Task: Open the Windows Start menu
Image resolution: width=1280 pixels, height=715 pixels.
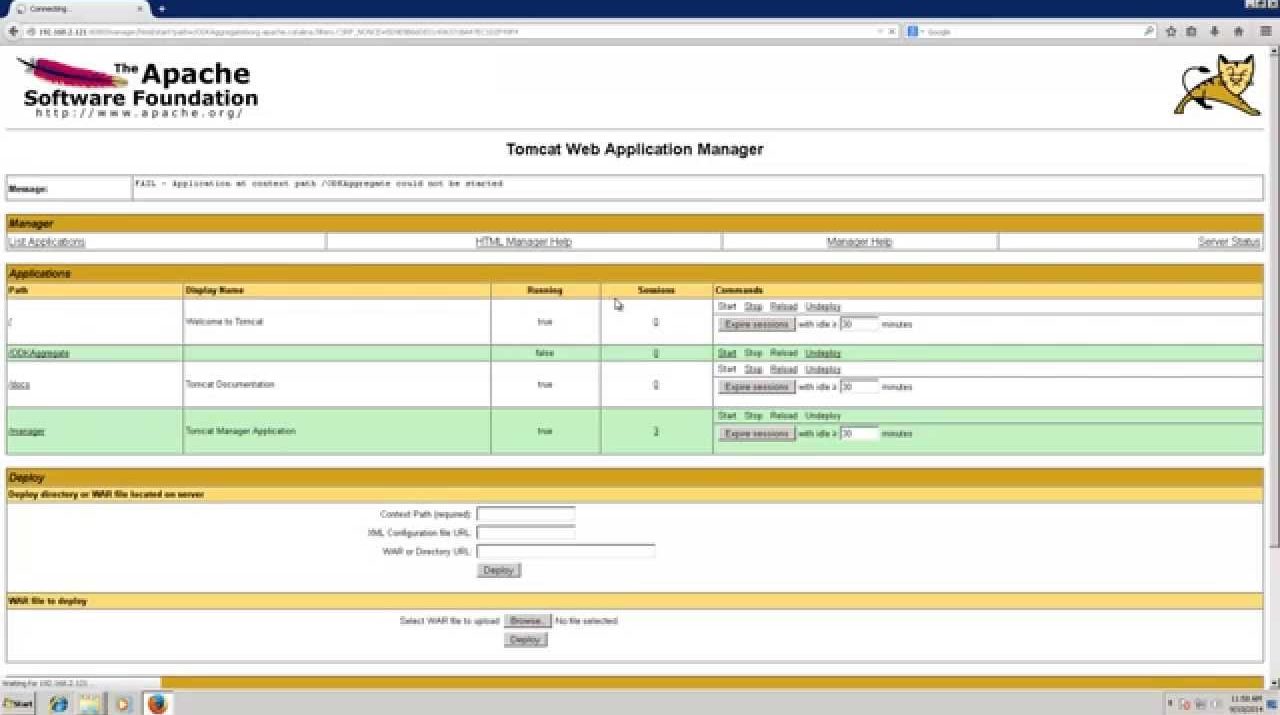Action: tap(17, 704)
